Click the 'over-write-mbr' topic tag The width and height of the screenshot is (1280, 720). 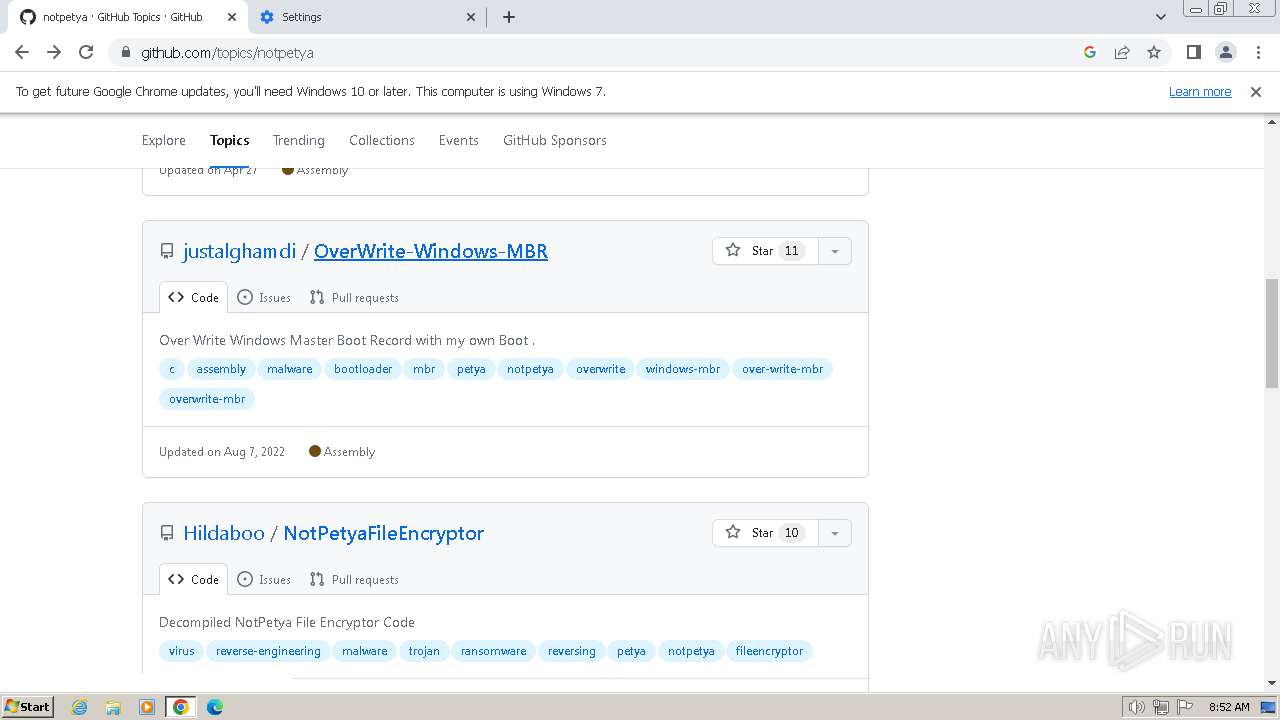pos(782,369)
